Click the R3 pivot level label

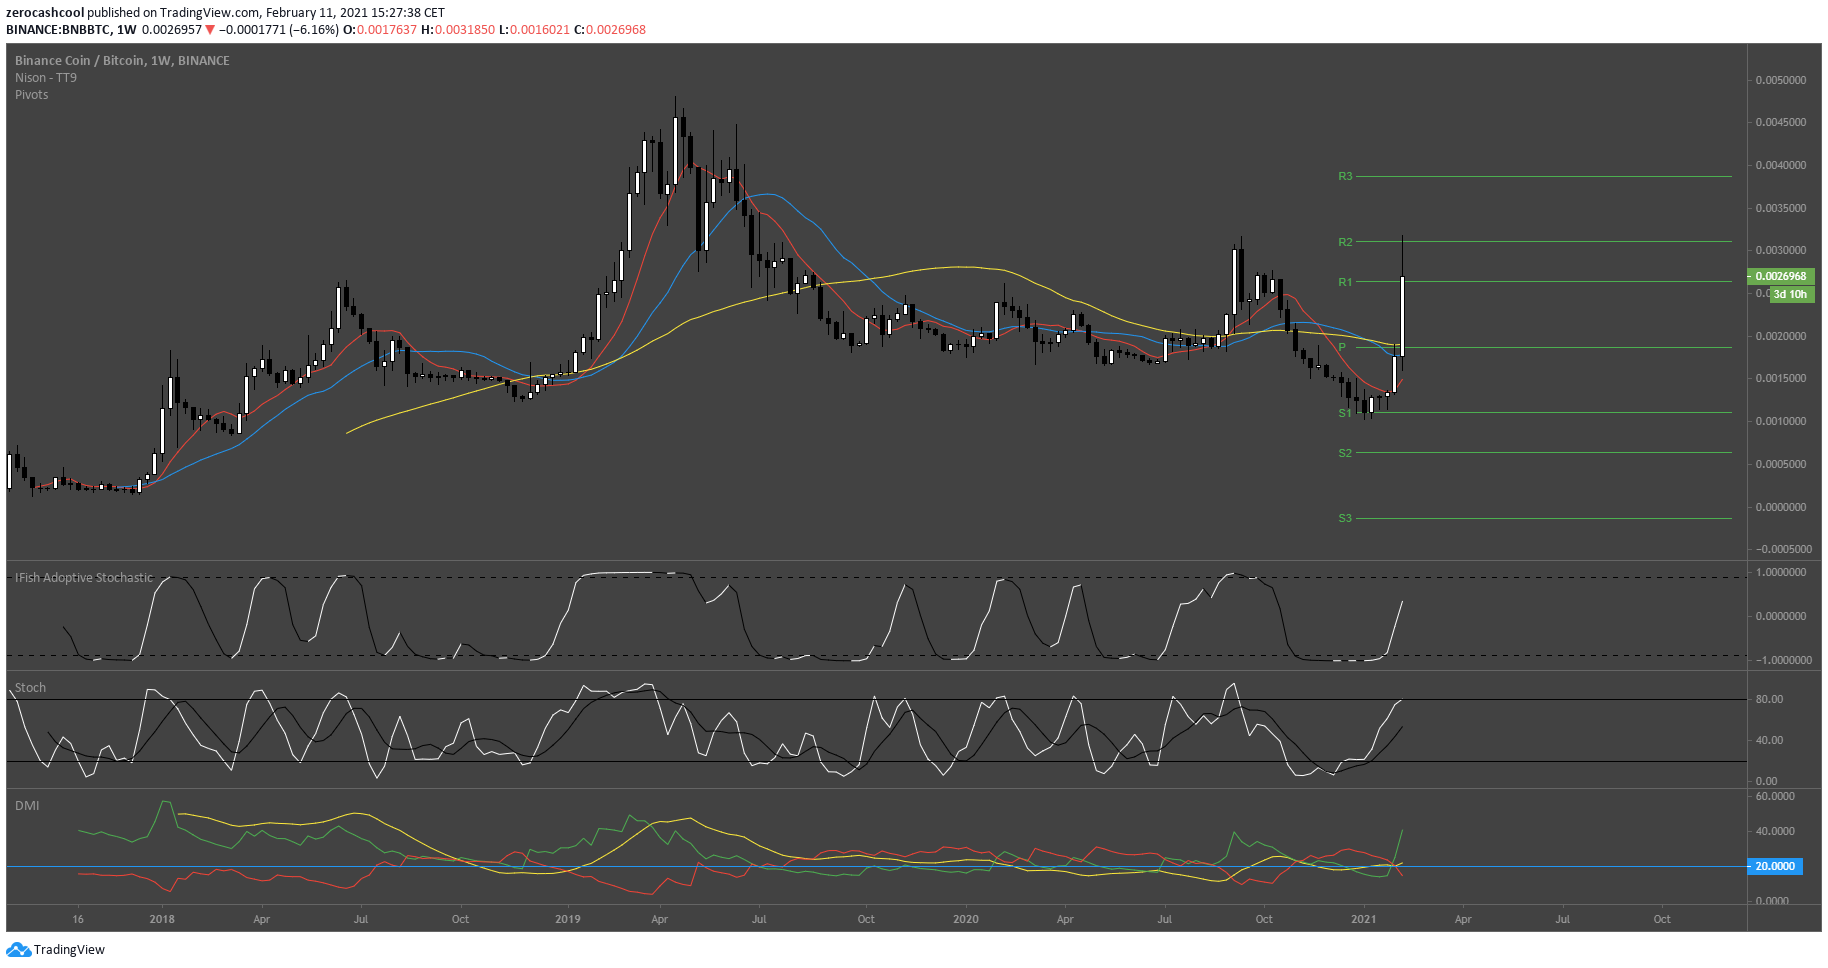click(x=1345, y=176)
